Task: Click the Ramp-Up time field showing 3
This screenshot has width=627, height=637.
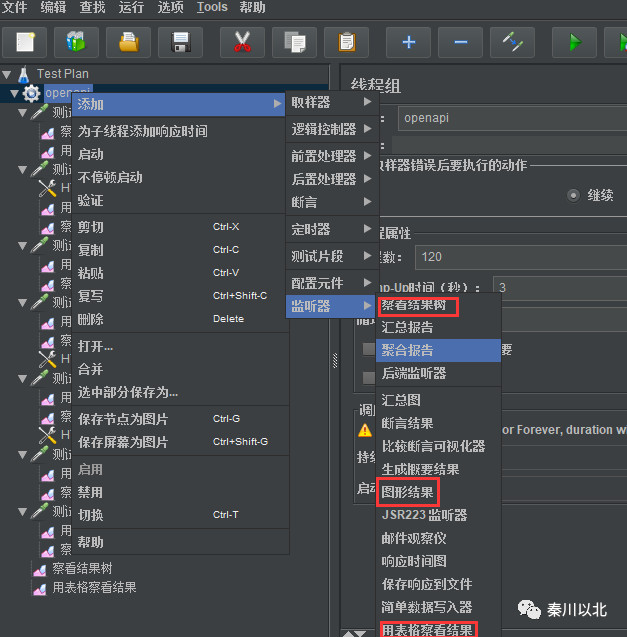Action: [x=560, y=288]
